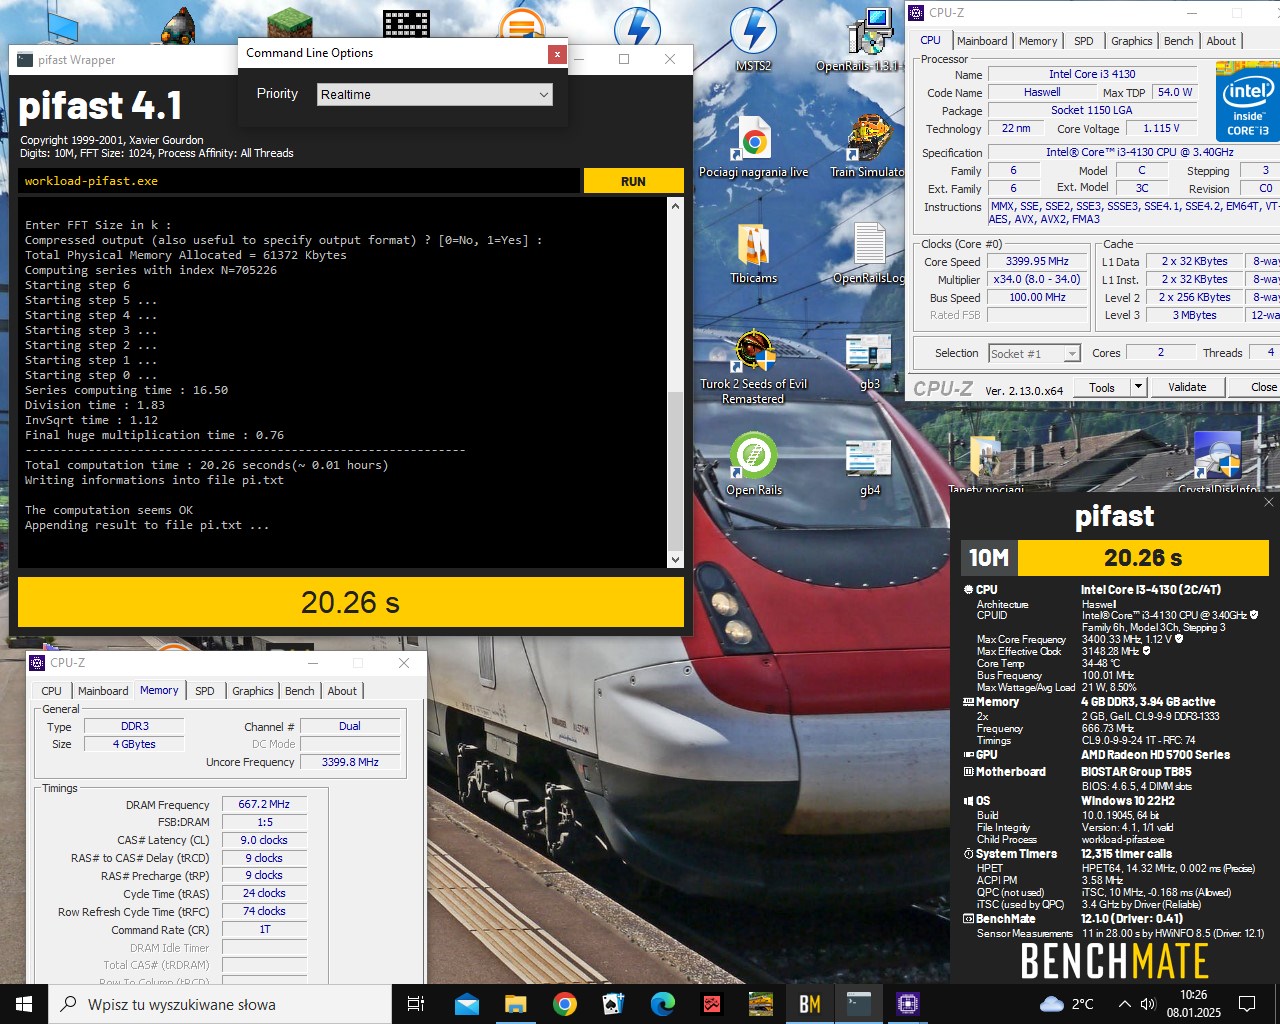Open the Tibicams folder icon
This screenshot has width=1280, height=1024.
[x=753, y=252]
